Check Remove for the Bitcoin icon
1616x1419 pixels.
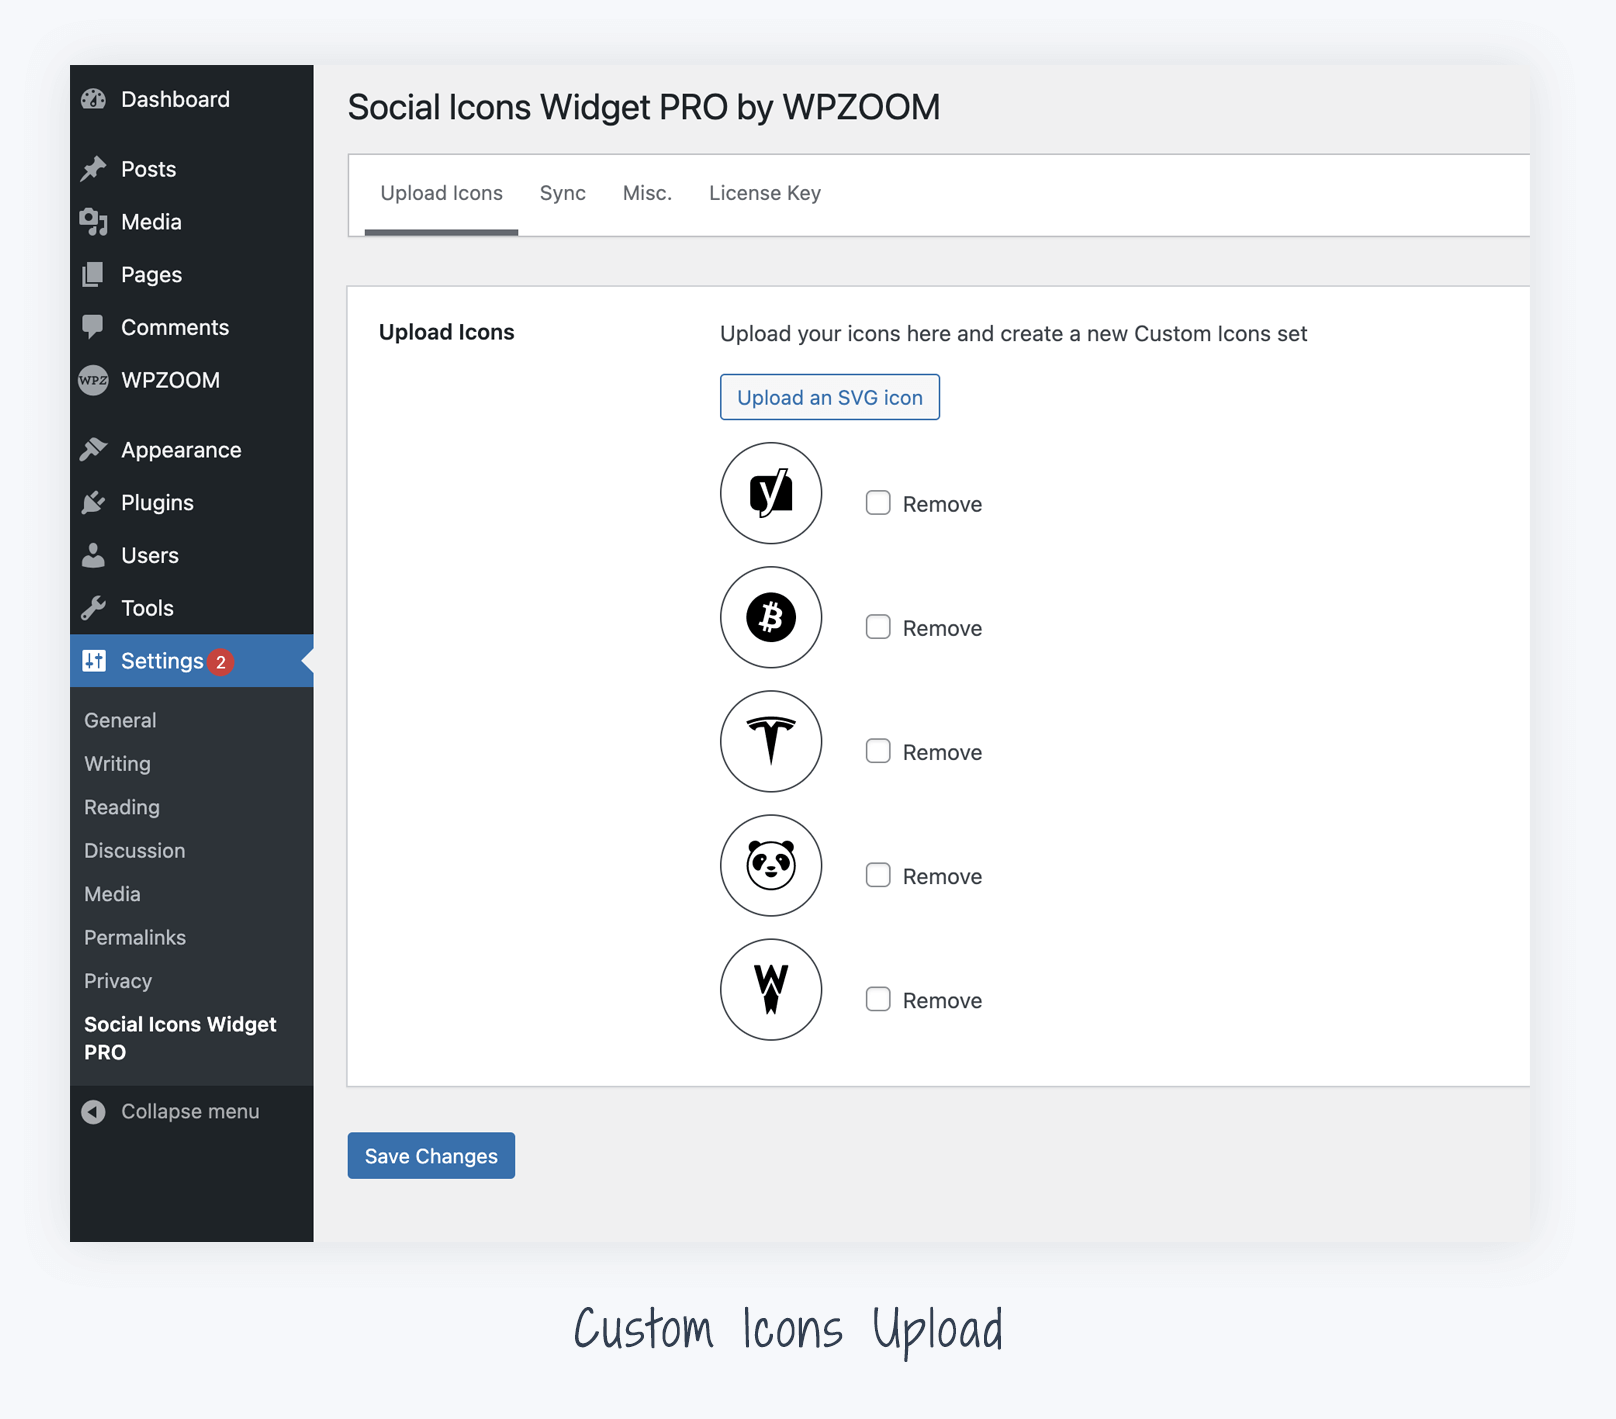pyautogui.click(x=878, y=627)
